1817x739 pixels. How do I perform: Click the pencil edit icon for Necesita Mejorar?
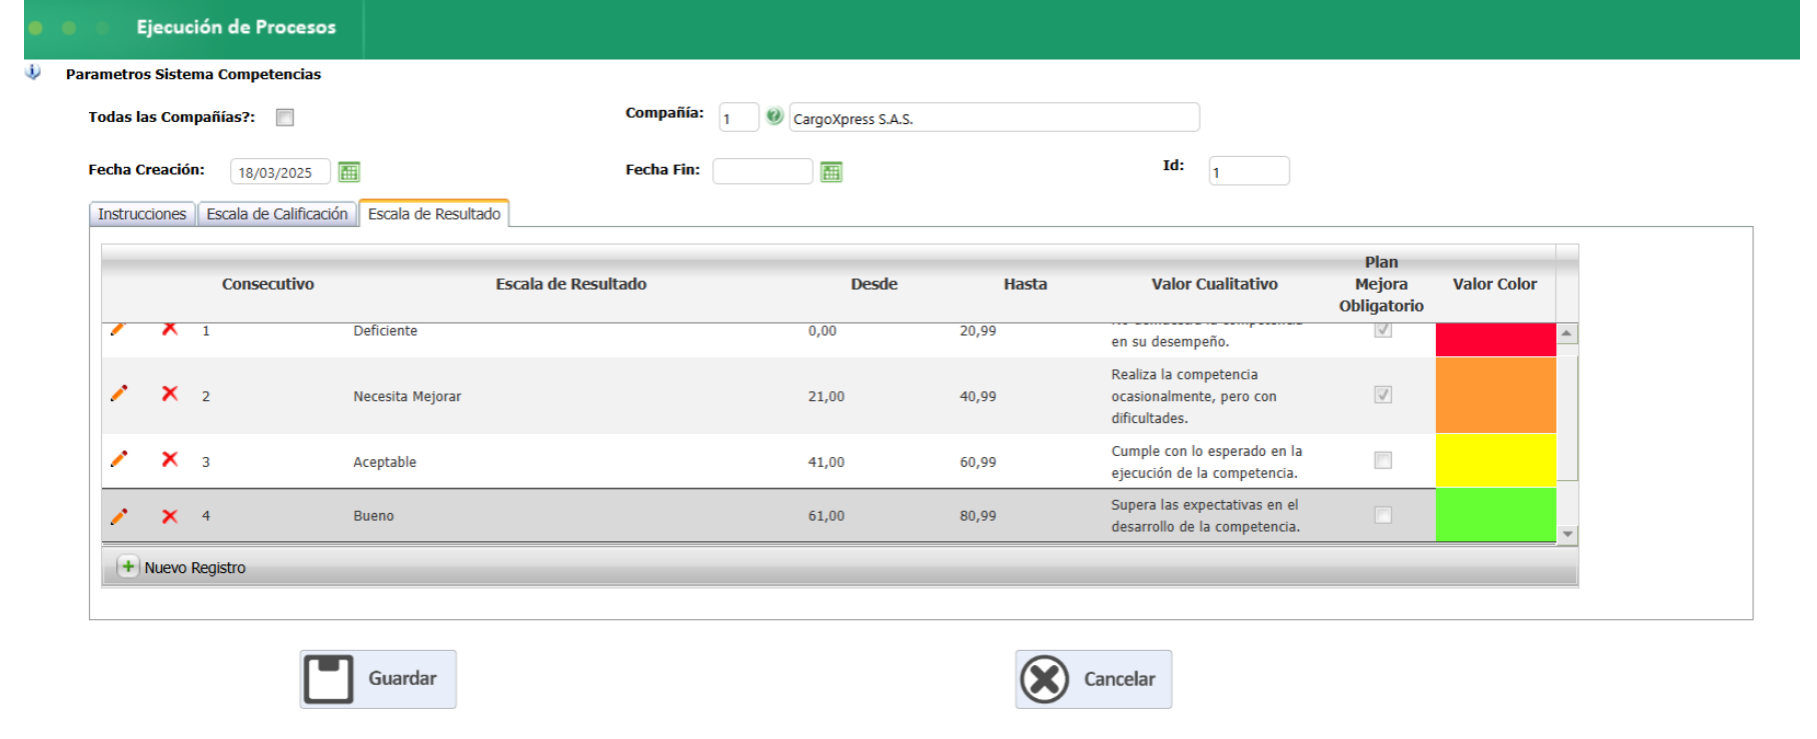[119, 394]
